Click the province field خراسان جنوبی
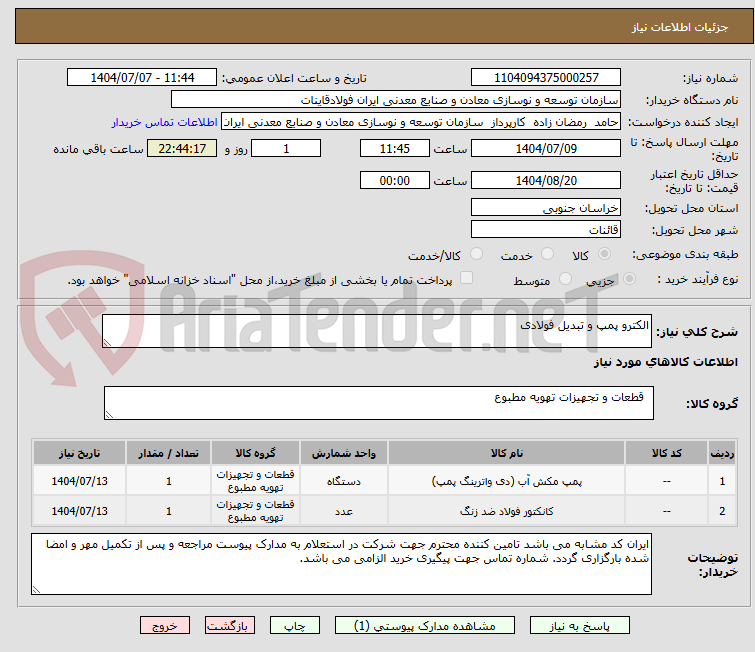This screenshot has height=652, width=755. pos(546,208)
